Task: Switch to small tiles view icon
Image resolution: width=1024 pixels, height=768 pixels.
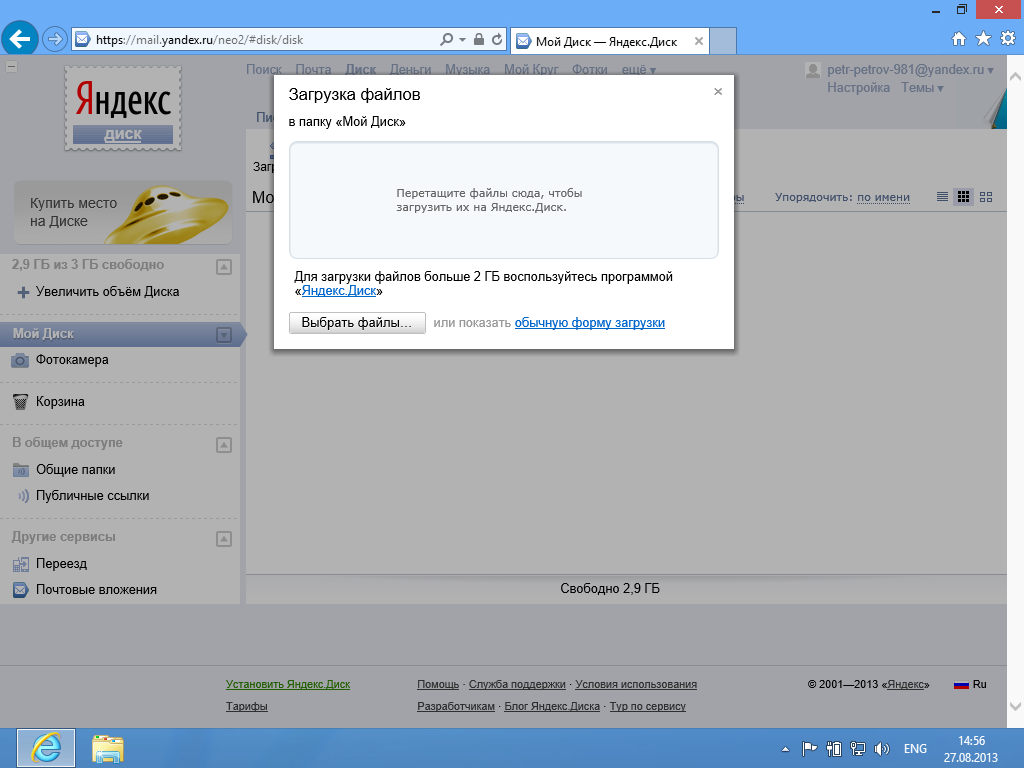Action: point(963,197)
